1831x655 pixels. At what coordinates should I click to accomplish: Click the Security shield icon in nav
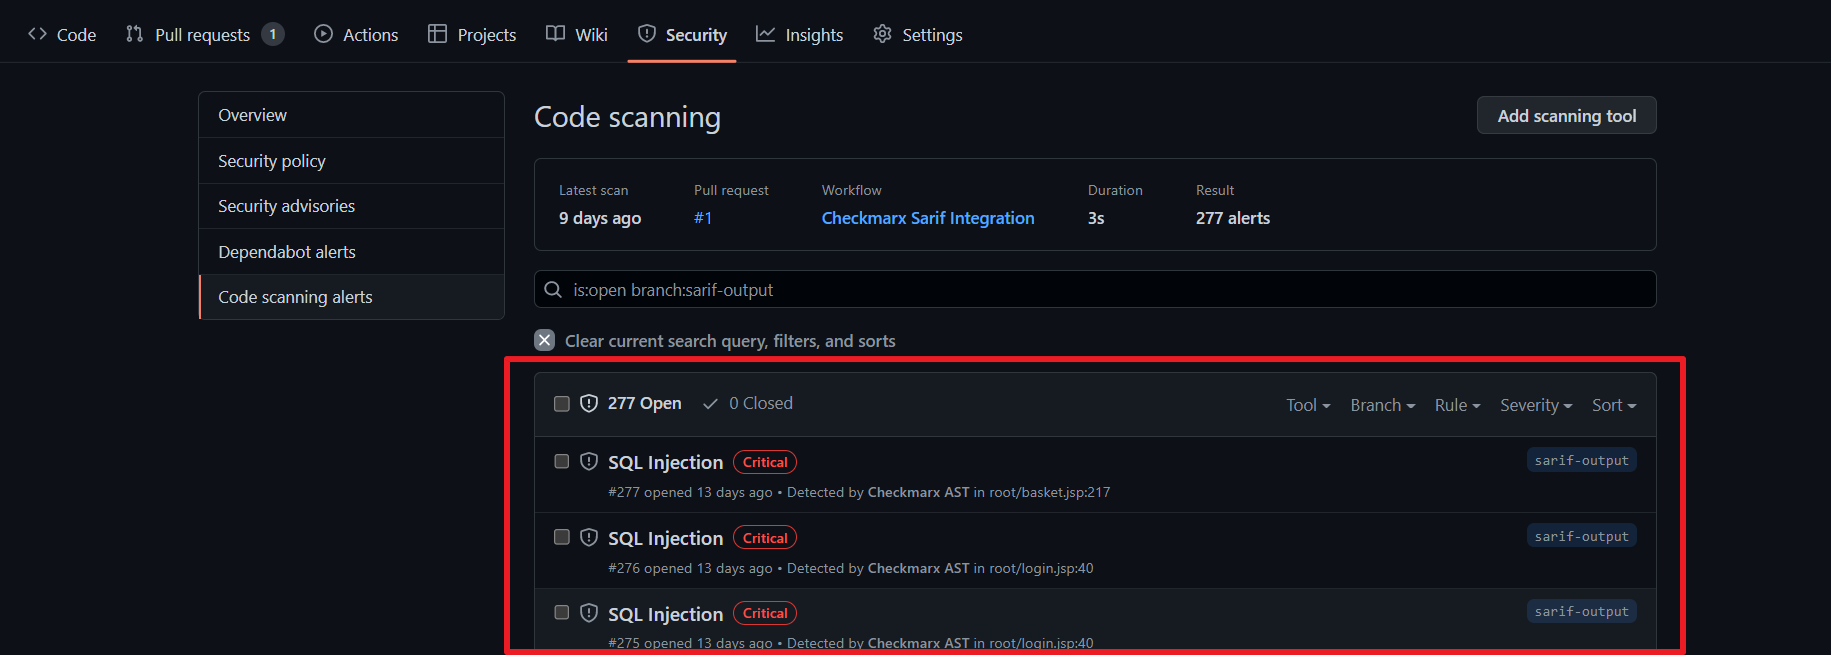click(647, 34)
